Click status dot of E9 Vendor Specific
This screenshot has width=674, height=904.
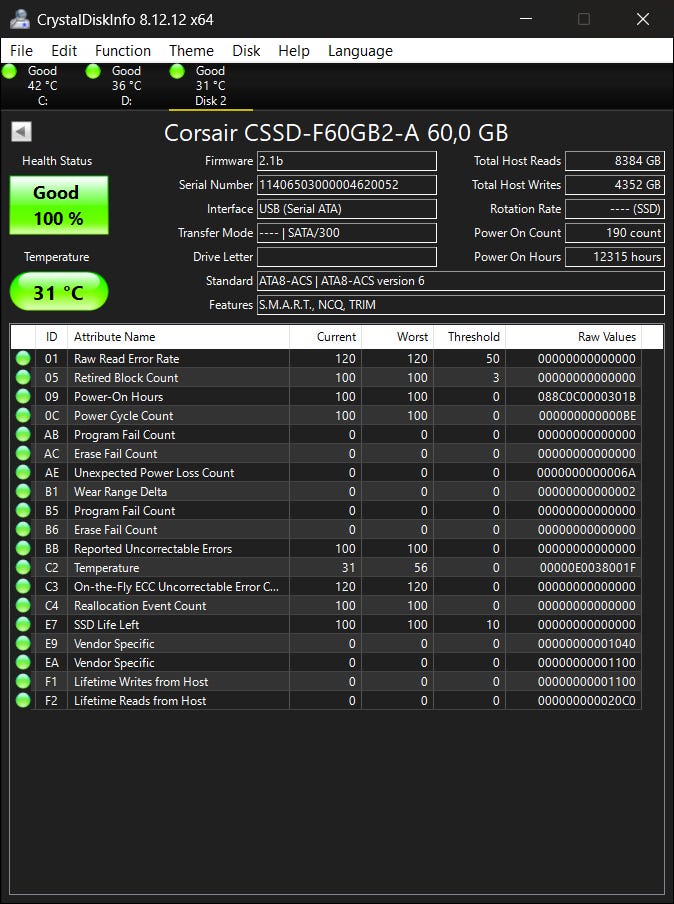click(23, 644)
